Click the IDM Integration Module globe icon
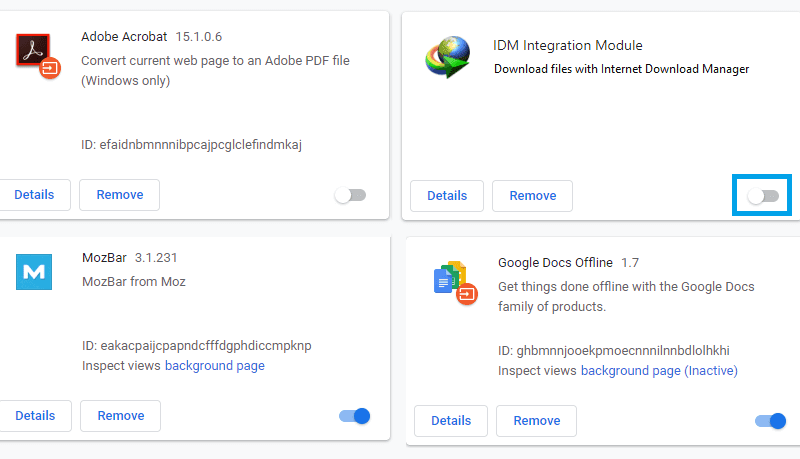800x459 pixels. coord(447,57)
